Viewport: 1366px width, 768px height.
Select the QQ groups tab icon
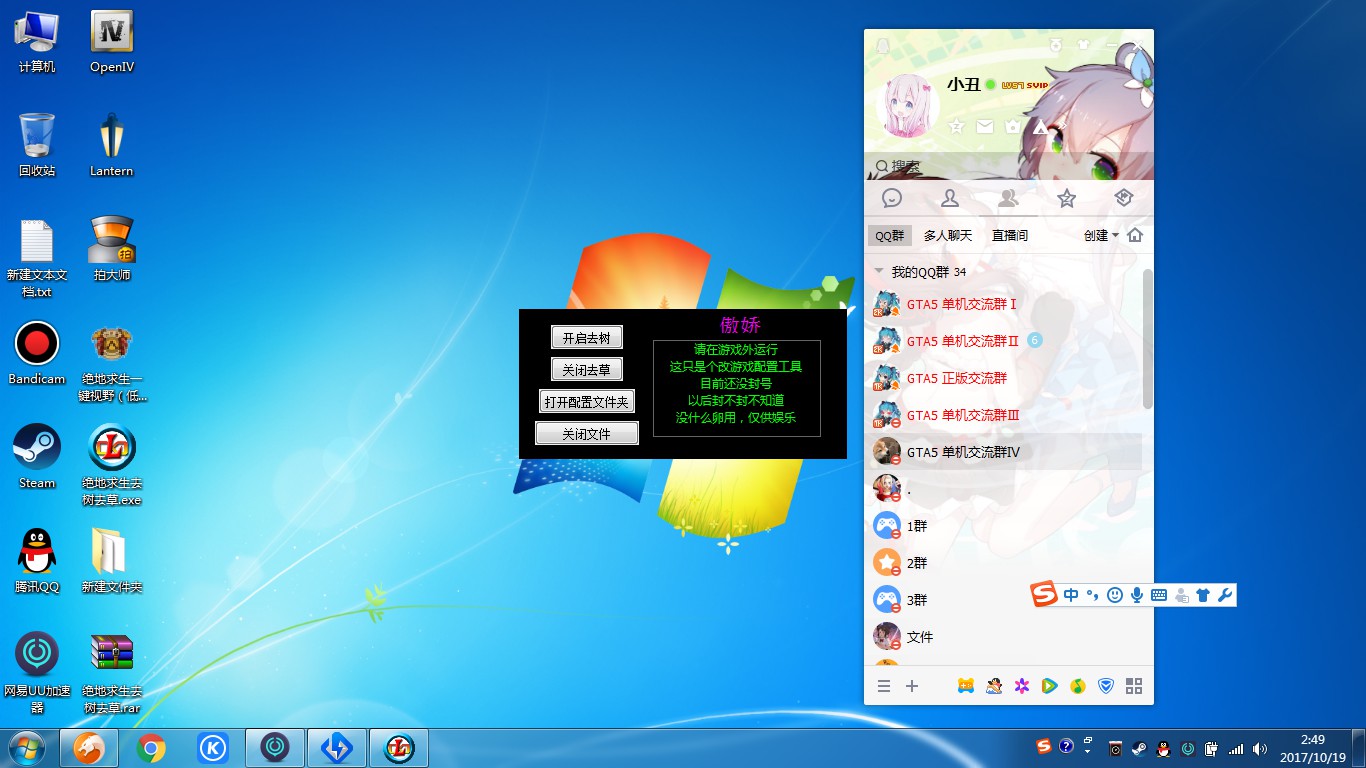pos(1008,198)
